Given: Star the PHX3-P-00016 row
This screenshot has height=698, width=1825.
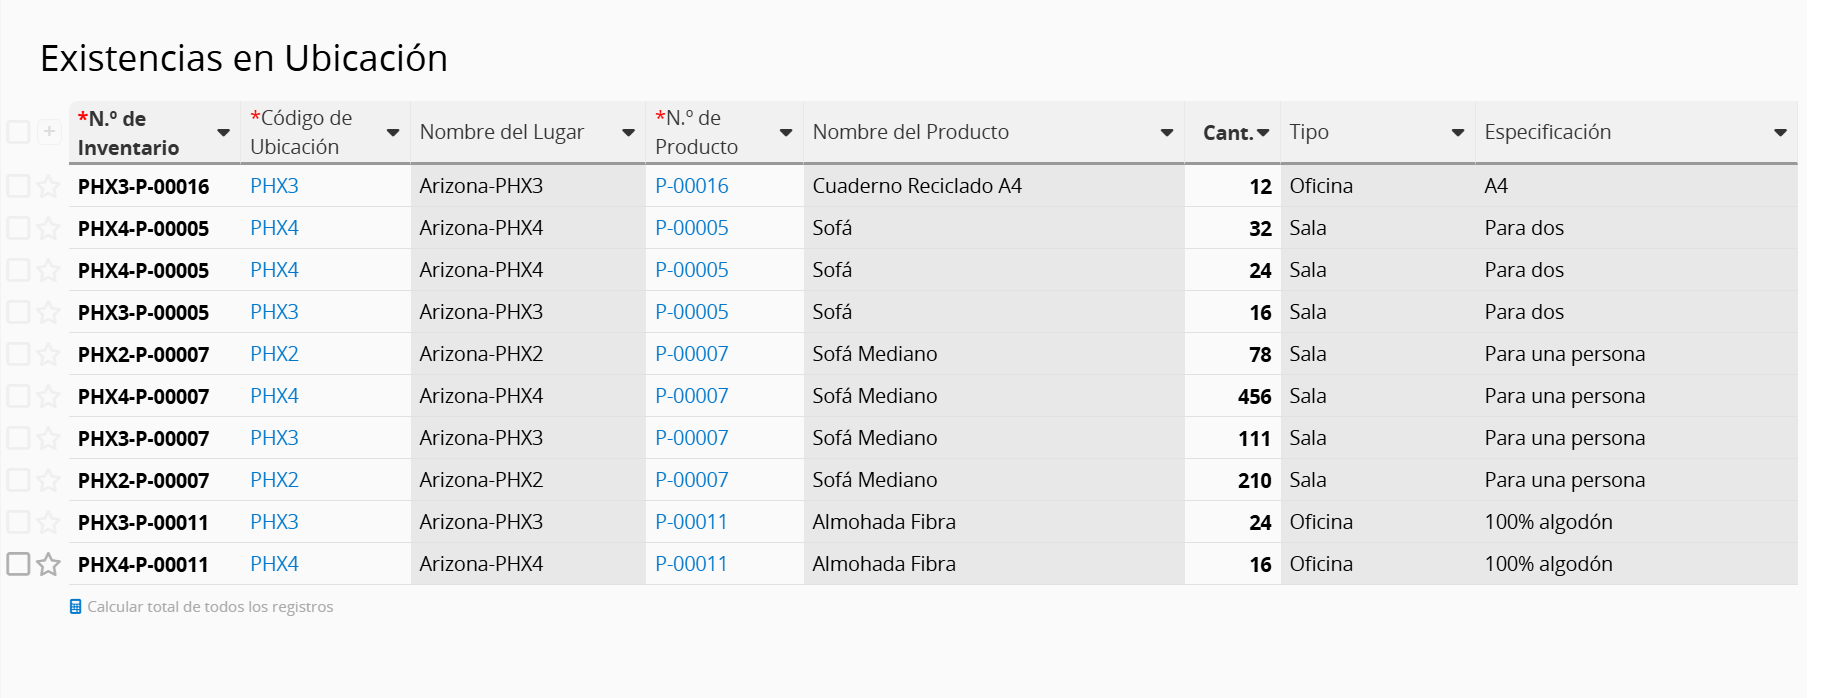Looking at the screenshot, I should 48,186.
